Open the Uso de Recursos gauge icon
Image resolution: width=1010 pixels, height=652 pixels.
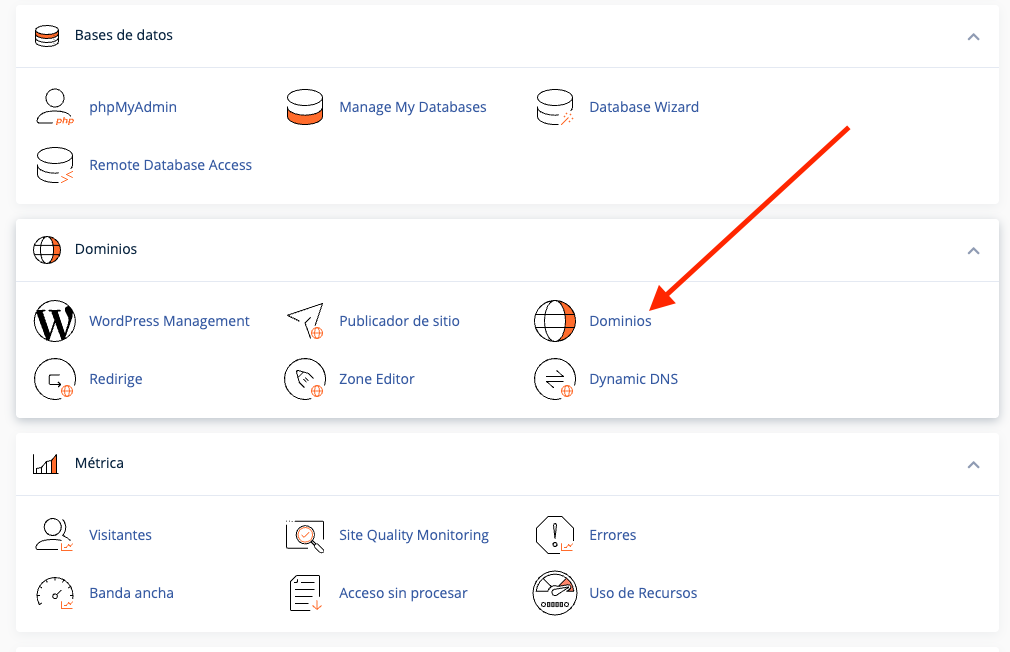pyautogui.click(x=555, y=593)
